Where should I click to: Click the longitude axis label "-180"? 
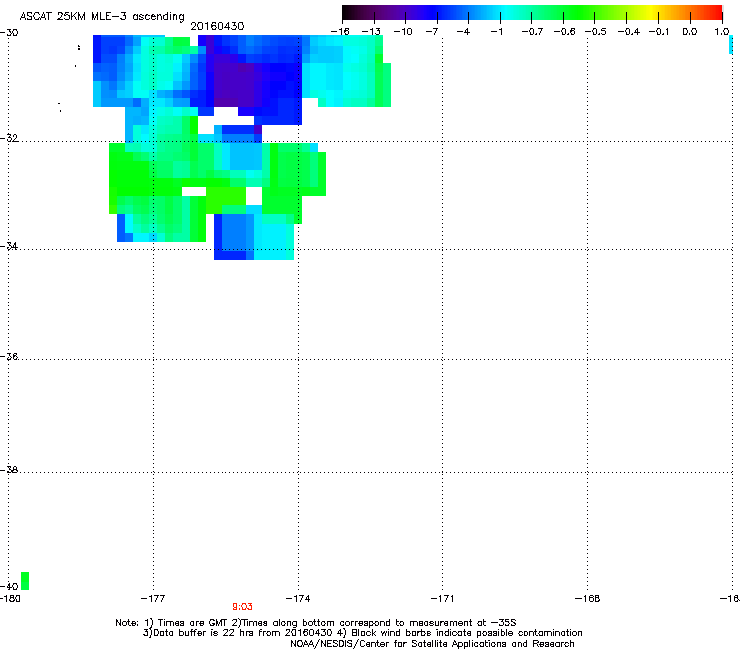click(x=10, y=599)
